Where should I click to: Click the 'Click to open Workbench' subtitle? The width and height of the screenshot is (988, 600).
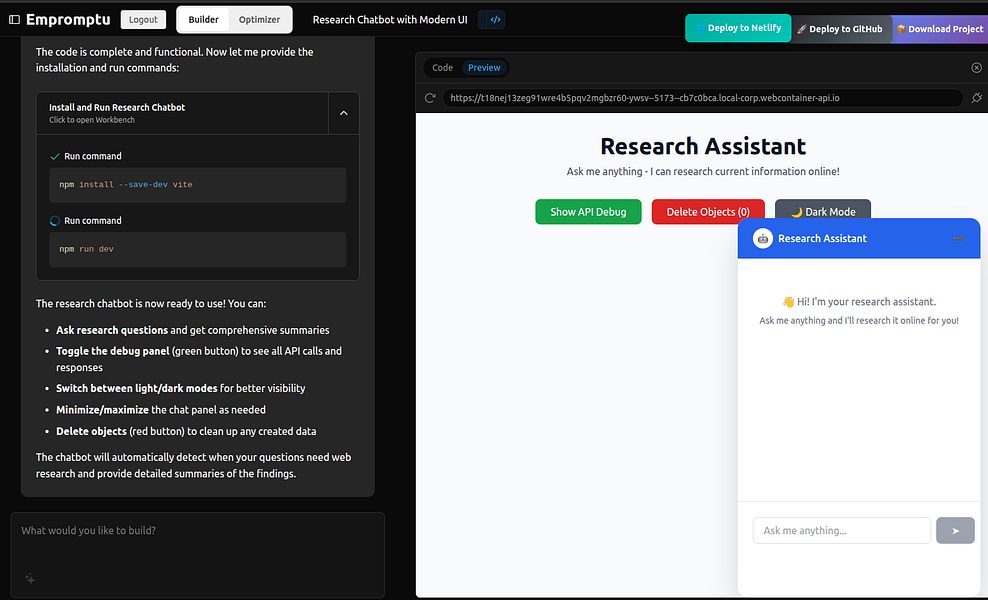coord(92,120)
